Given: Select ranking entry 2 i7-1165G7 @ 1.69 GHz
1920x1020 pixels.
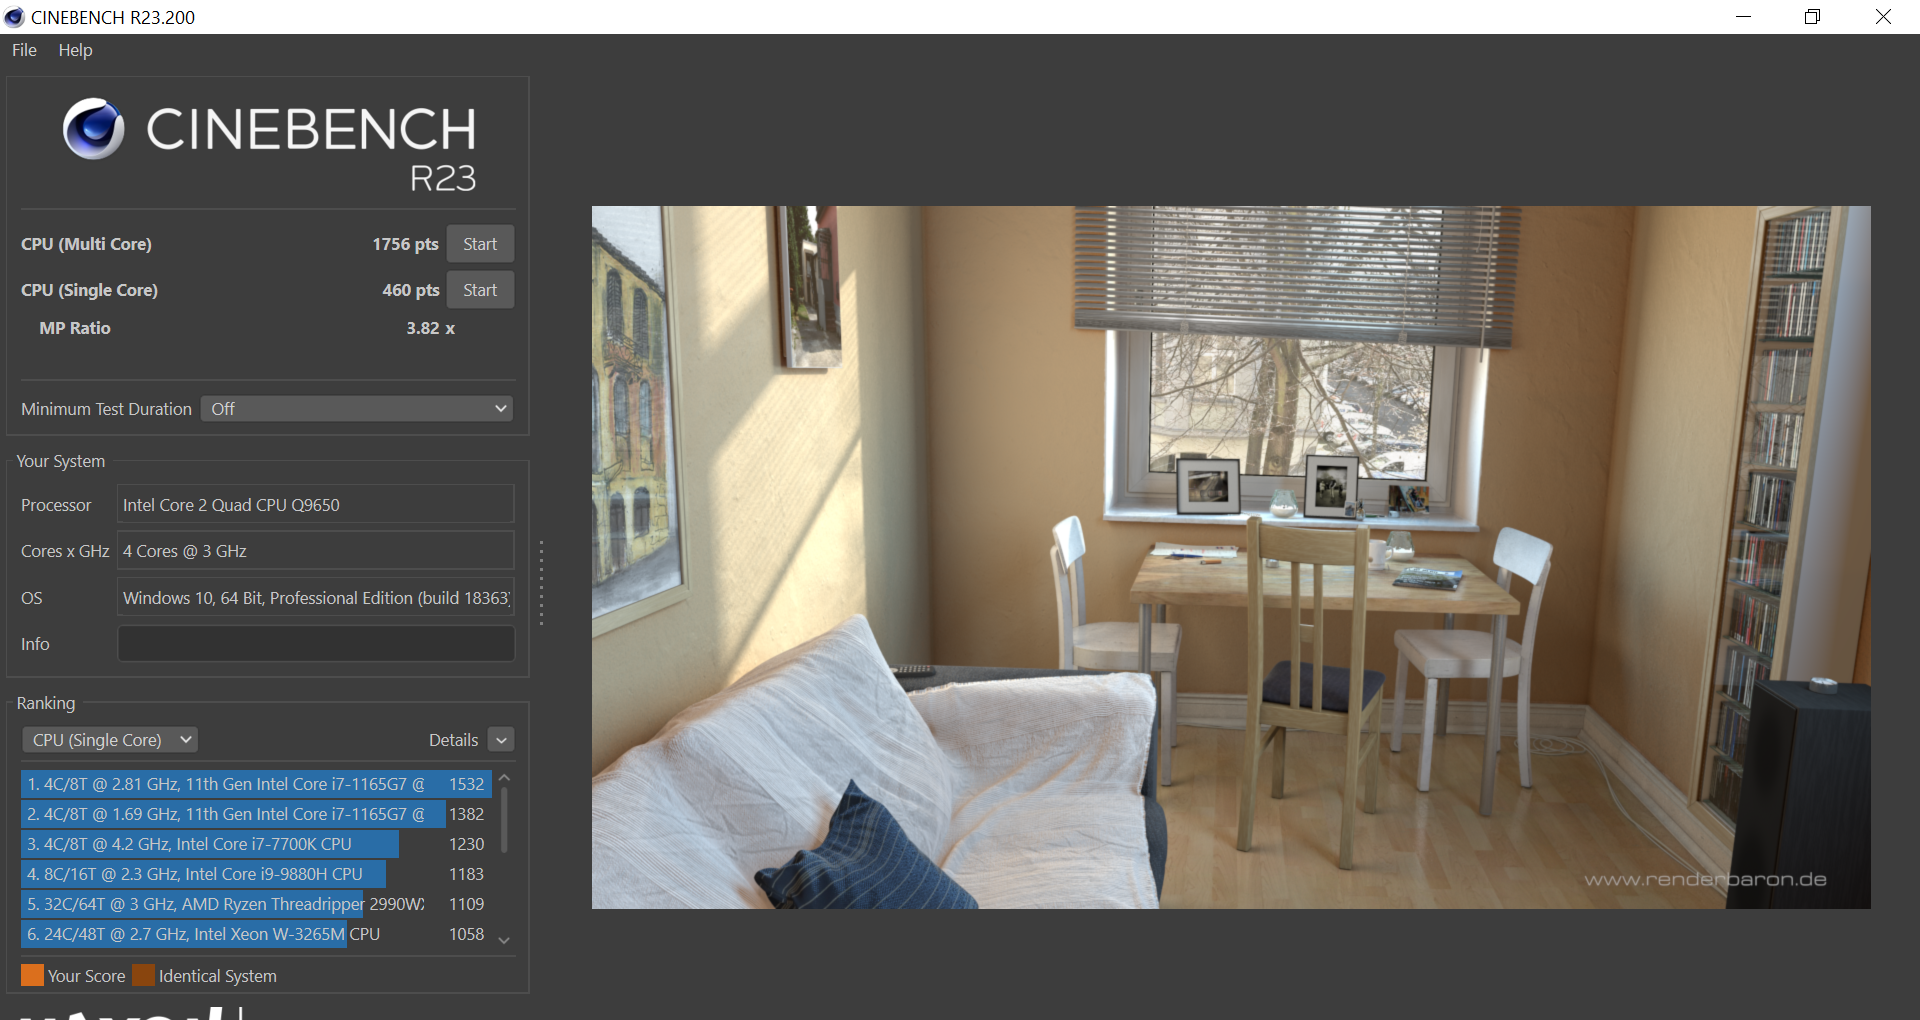Looking at the screenshot, I should [x=256, y=814].
